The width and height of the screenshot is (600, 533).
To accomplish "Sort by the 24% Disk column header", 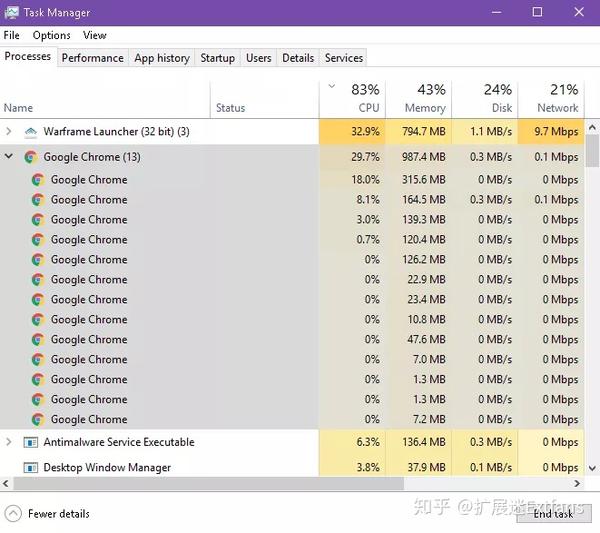I will (484, 99).
